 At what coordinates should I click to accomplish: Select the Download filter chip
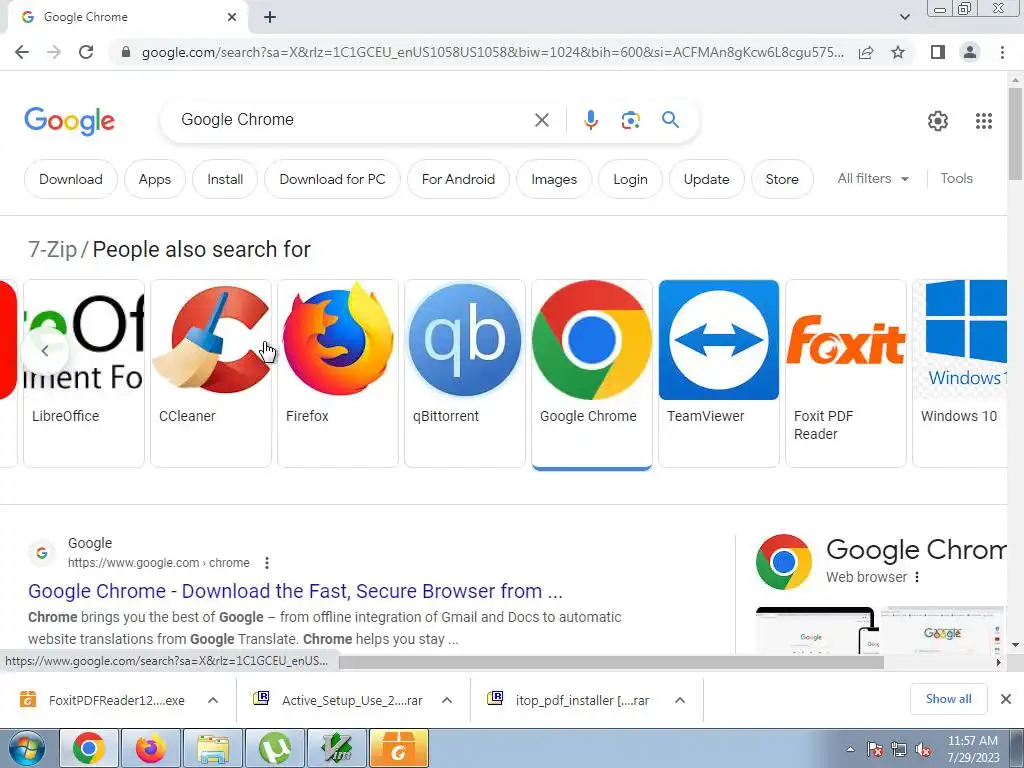click(x=71, y=179)
